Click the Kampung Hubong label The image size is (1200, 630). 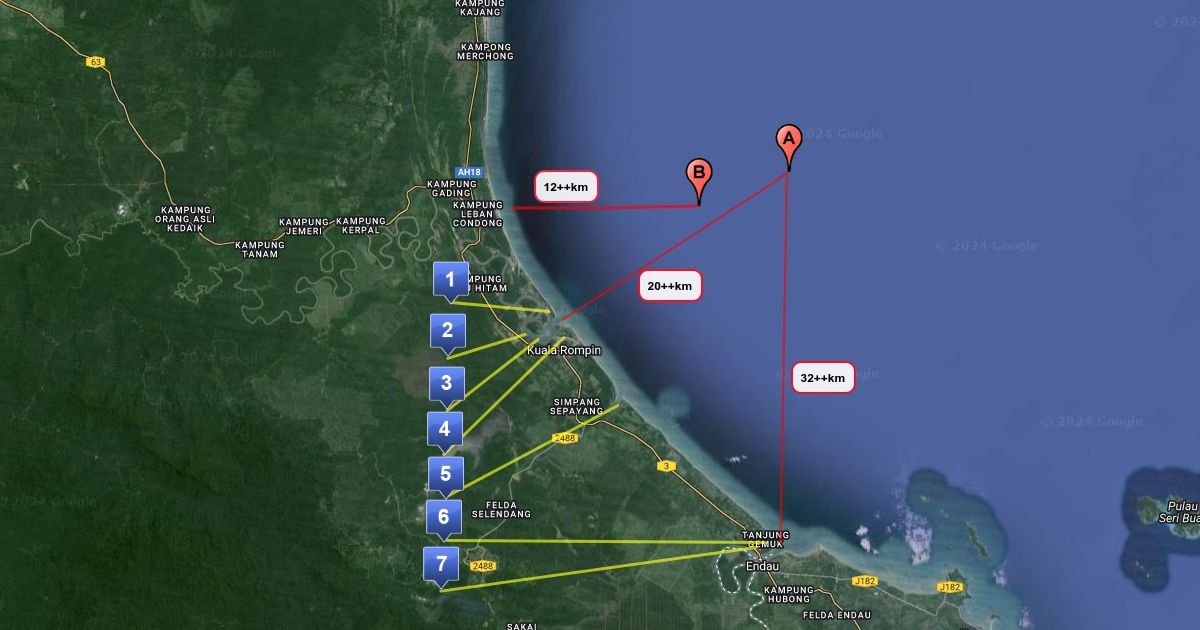click(x=789, y=595)
